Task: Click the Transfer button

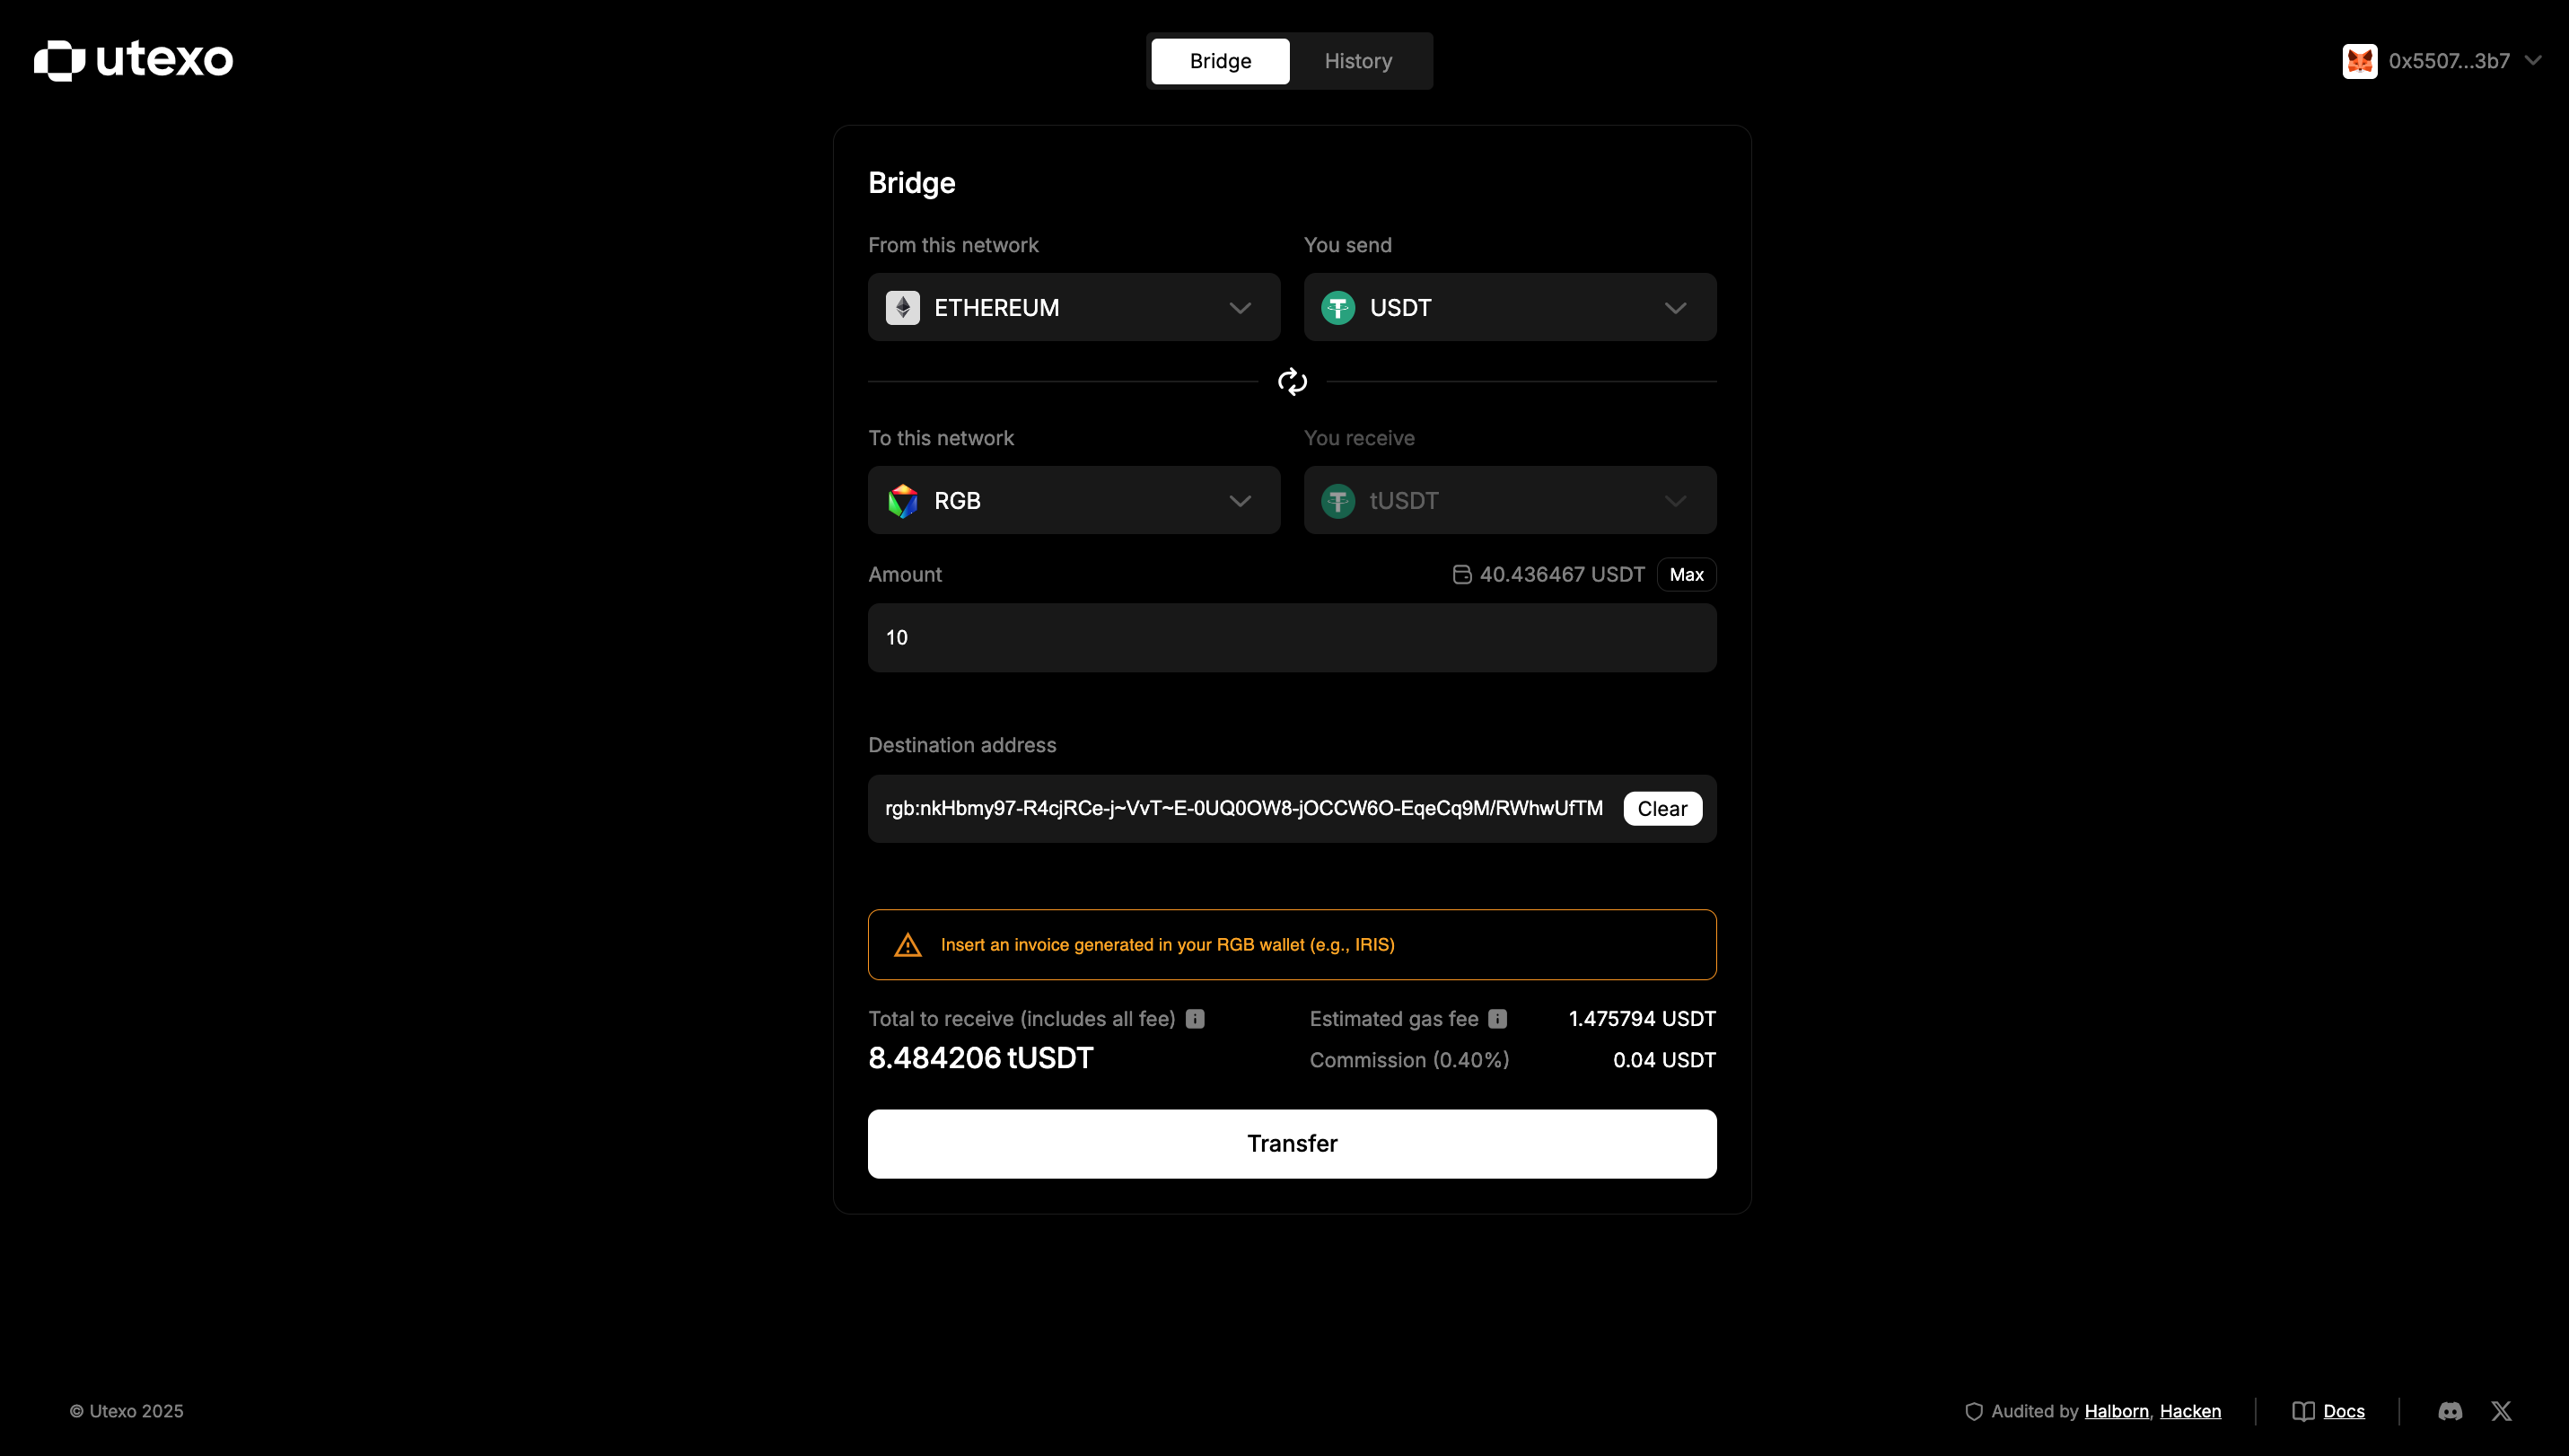Action: 1291,1144
